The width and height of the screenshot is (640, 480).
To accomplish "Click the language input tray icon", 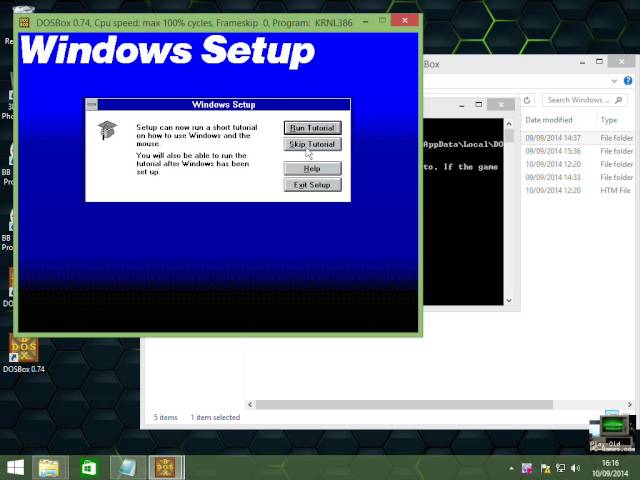I will [x=527, y=468].
